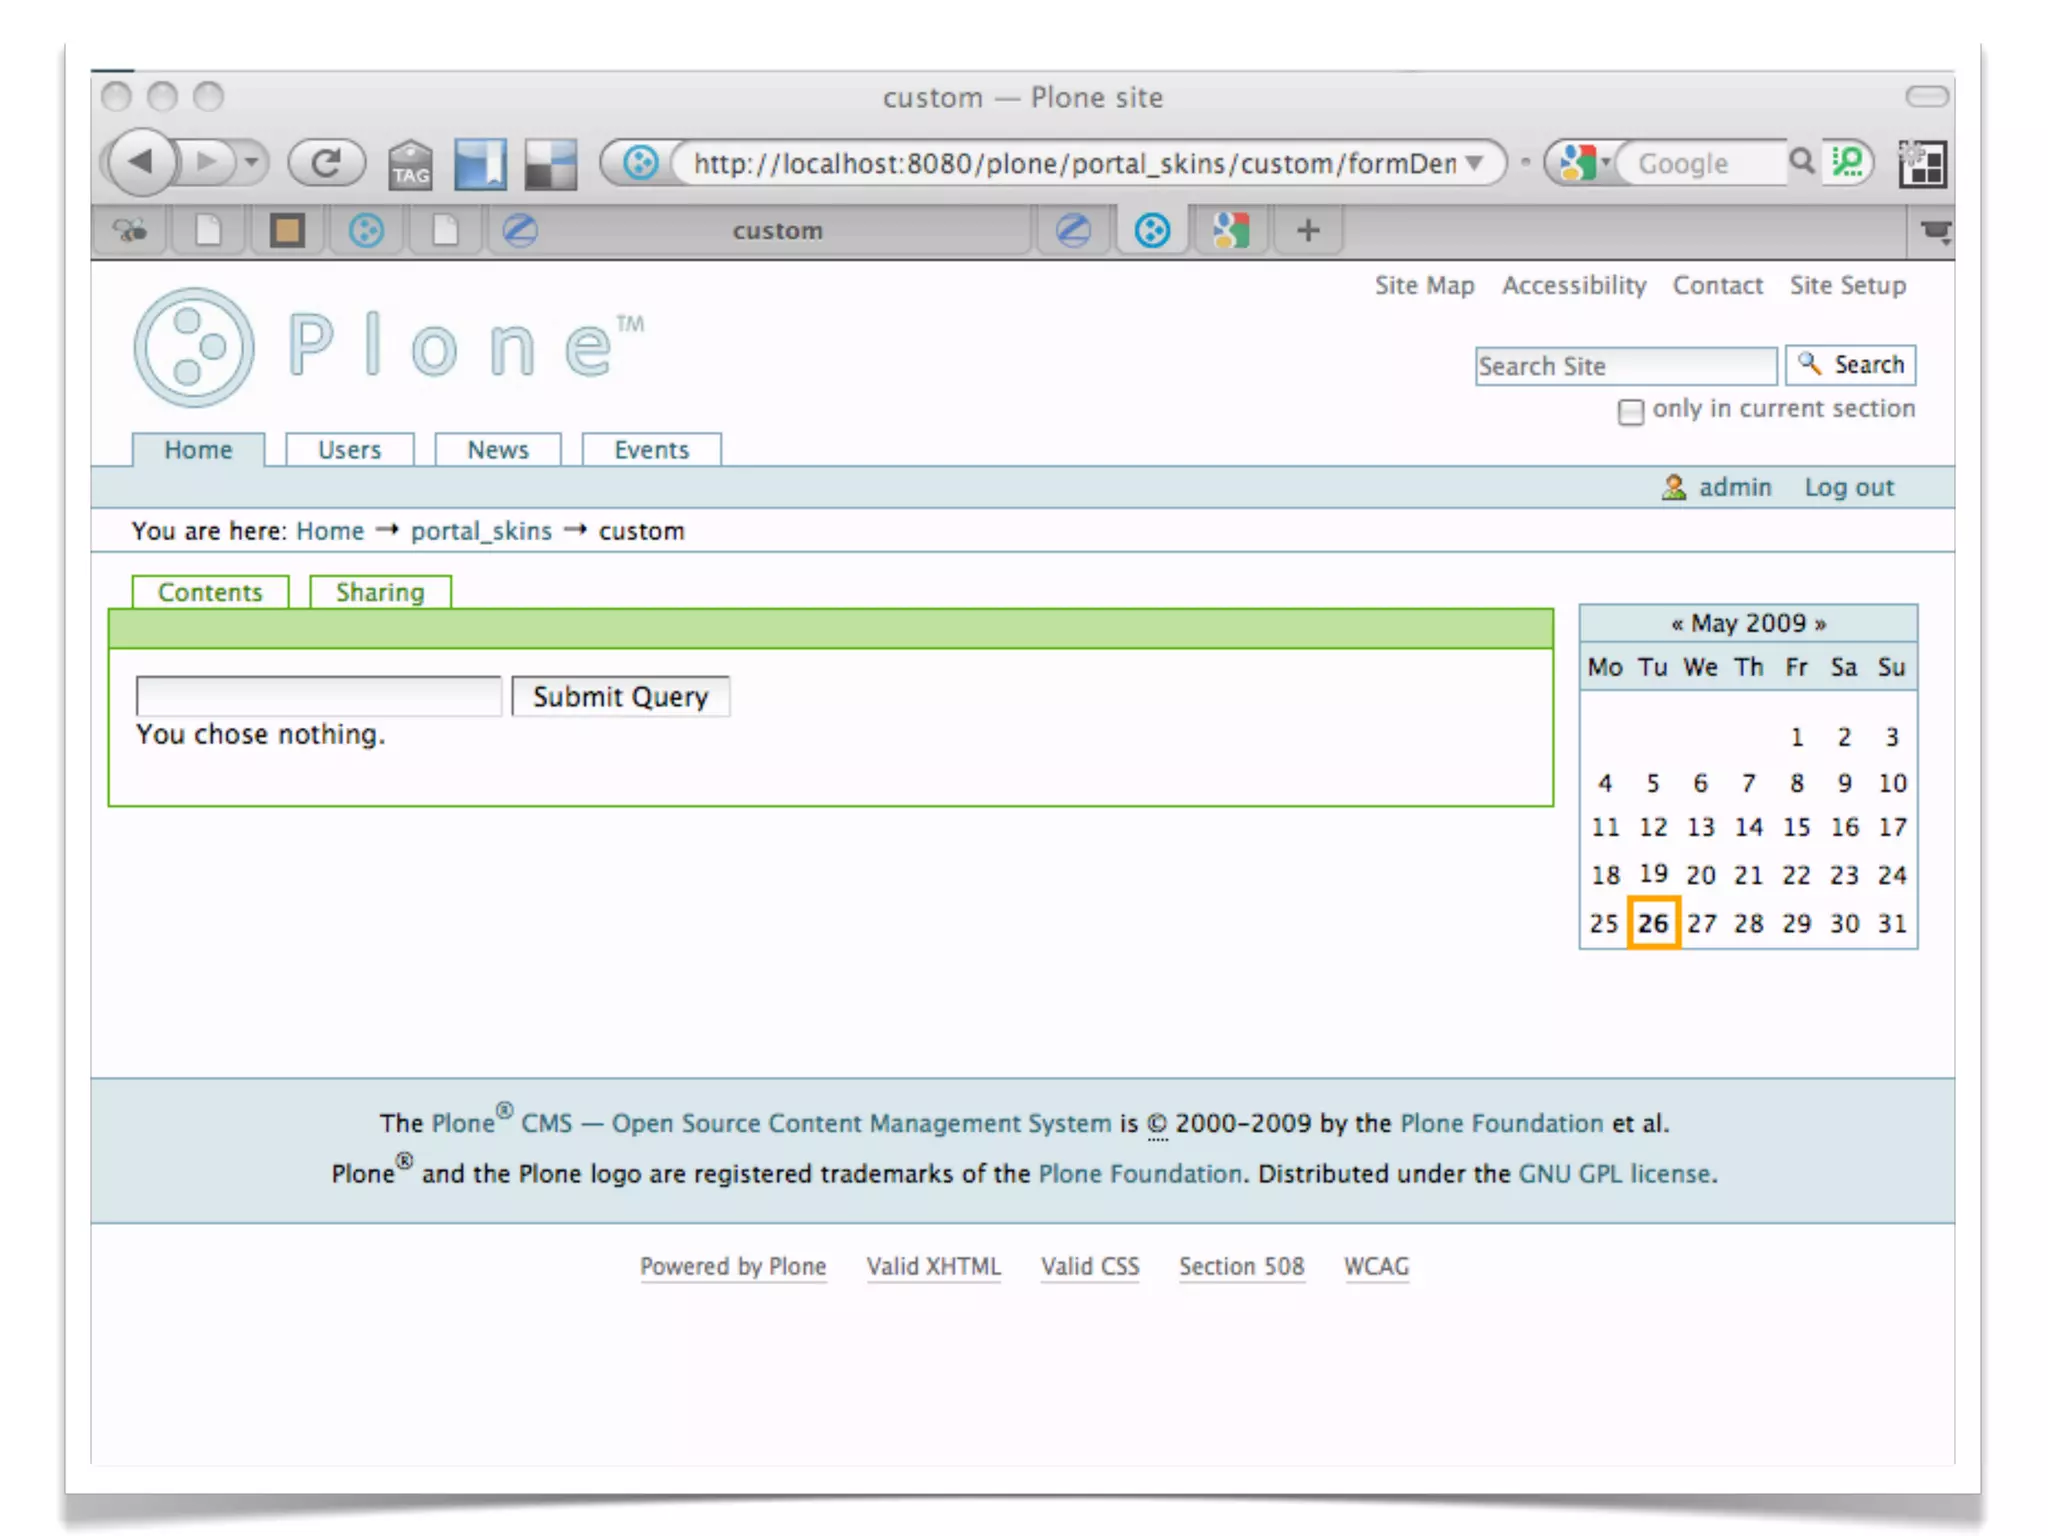The width and height of the screenshot is (2048, 1536).
Task: Open the Contents tab
Action: click(x=210, y=592)
